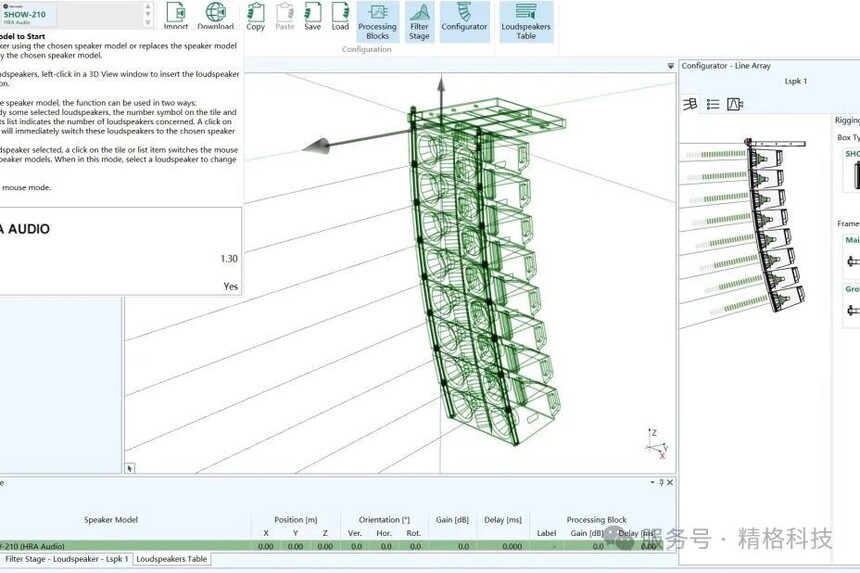The width and height of the screenshot is (860, 573).
Task: Click the Ver. orientation value cell
Action: point(356,546)
